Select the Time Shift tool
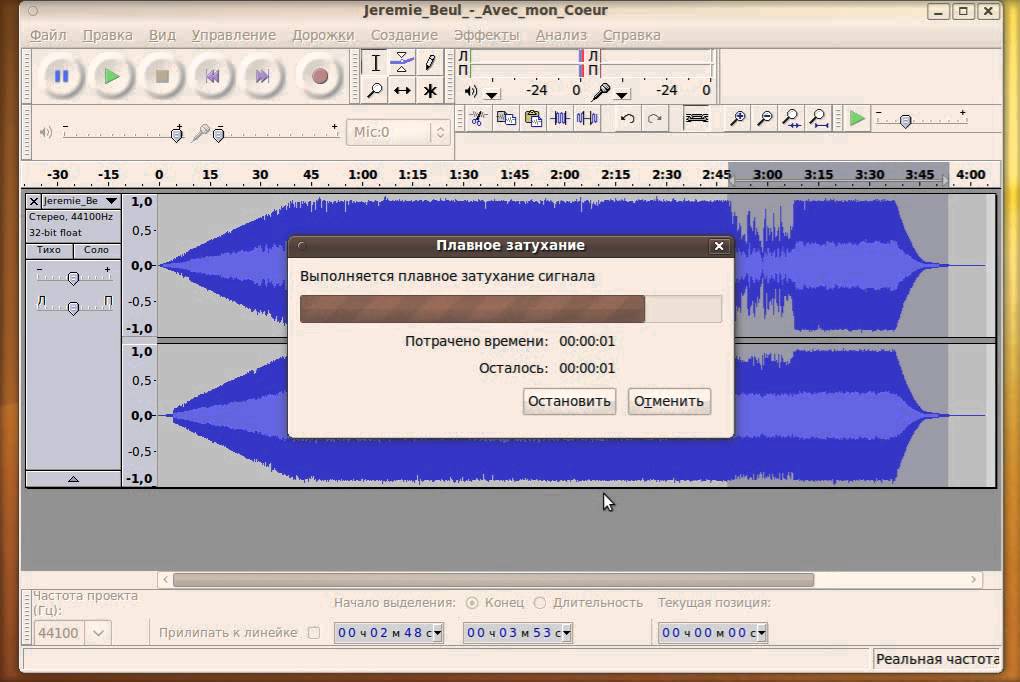The height and width of the screenshot is (682, 1020). (x=402, y=90)
